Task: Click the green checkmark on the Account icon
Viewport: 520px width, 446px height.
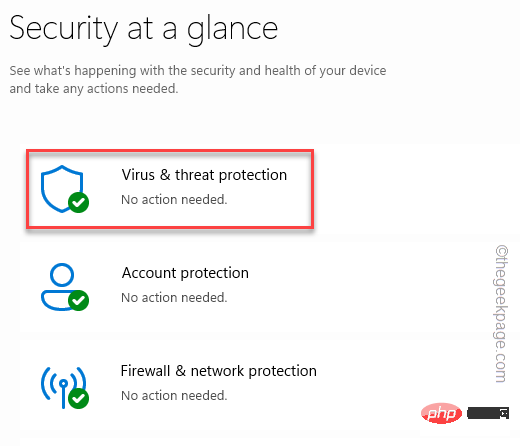Action: coord(78,300)
